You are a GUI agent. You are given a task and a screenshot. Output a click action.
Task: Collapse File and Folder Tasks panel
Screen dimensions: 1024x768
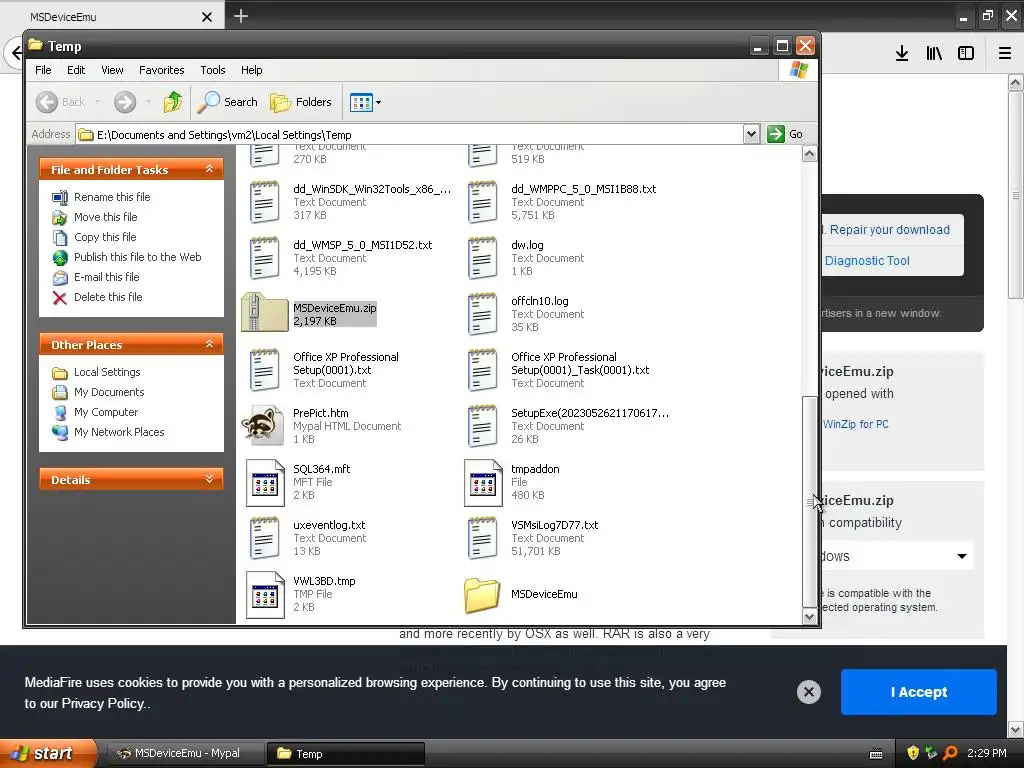209,169
